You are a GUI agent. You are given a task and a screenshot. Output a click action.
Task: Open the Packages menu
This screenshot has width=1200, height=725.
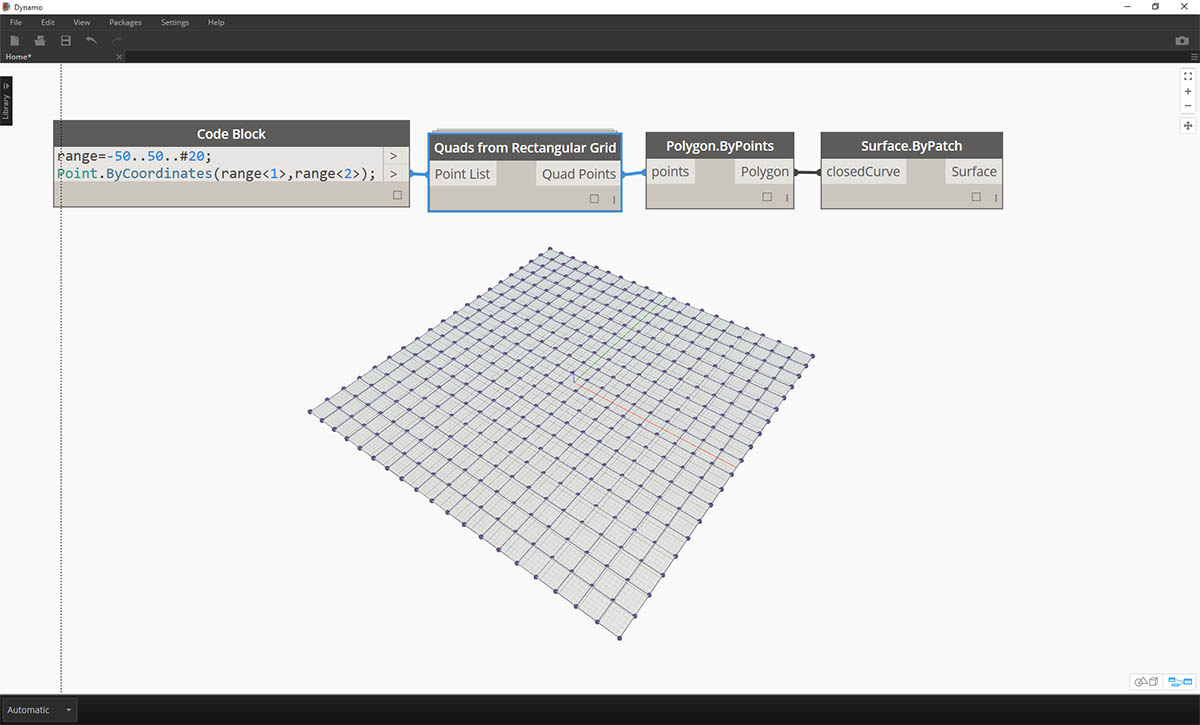tap(125, 22)
